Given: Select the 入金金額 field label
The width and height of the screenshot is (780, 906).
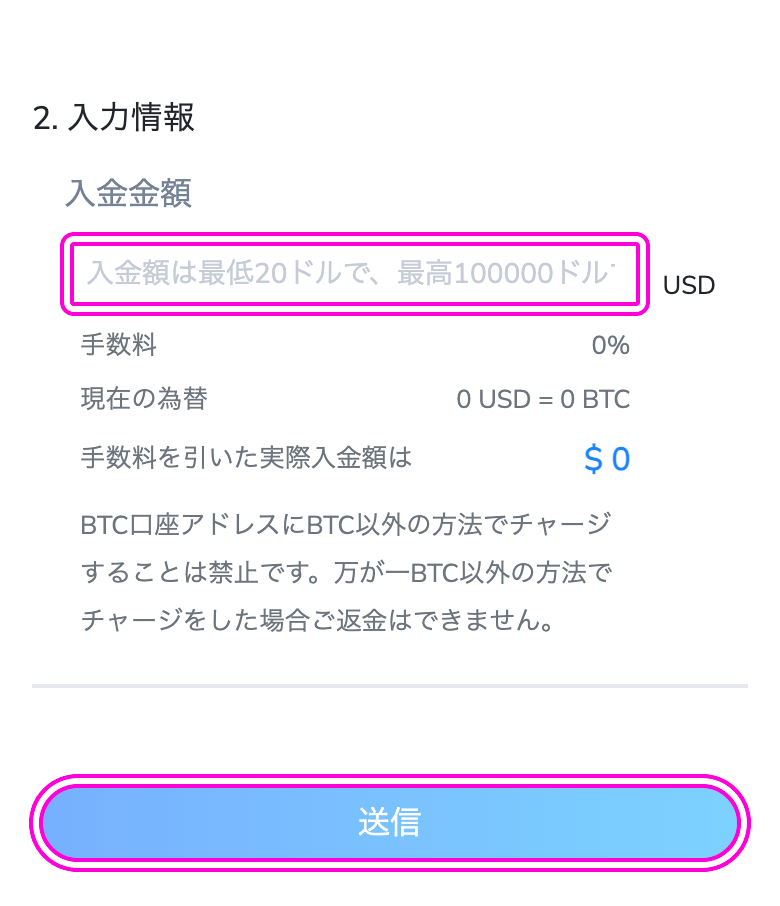Looking at the screenshot, I should click(x=128, y=193).
